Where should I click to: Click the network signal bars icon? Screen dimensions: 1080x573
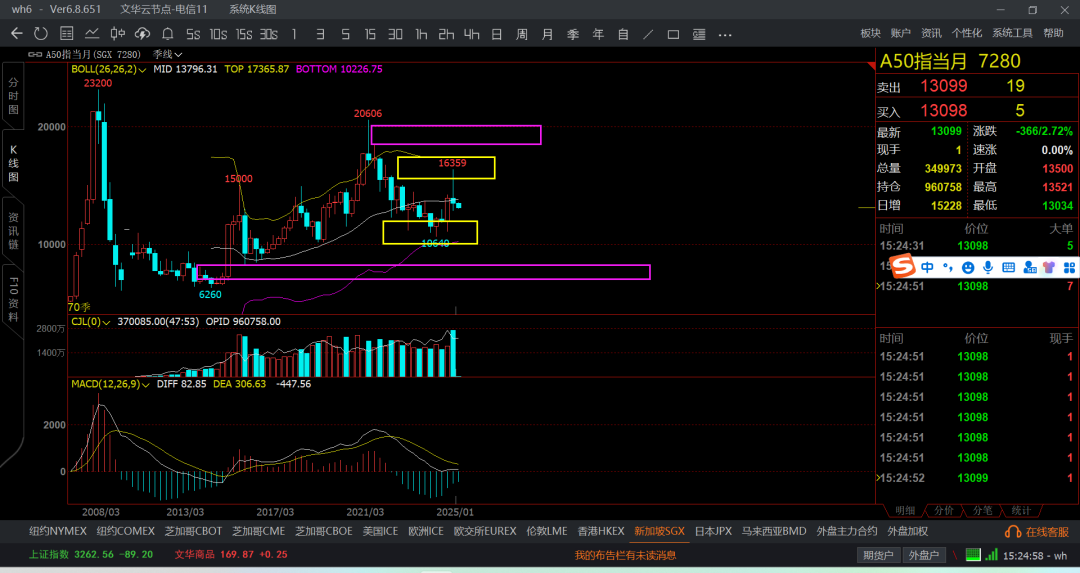(991, 554)
